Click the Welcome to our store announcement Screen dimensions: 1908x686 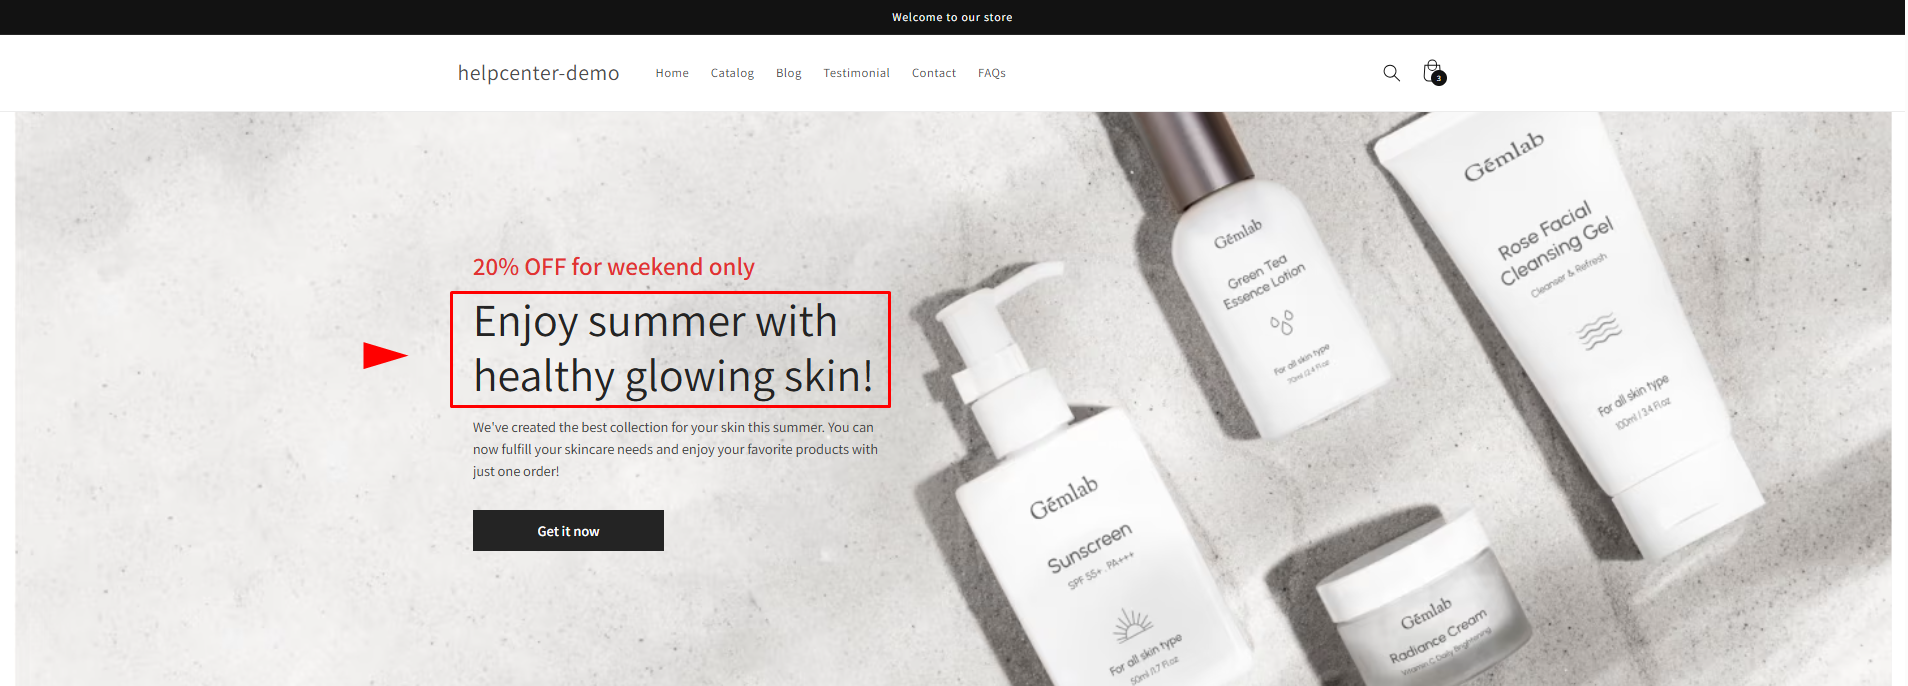pyautogui.click(x=952, y=17)
